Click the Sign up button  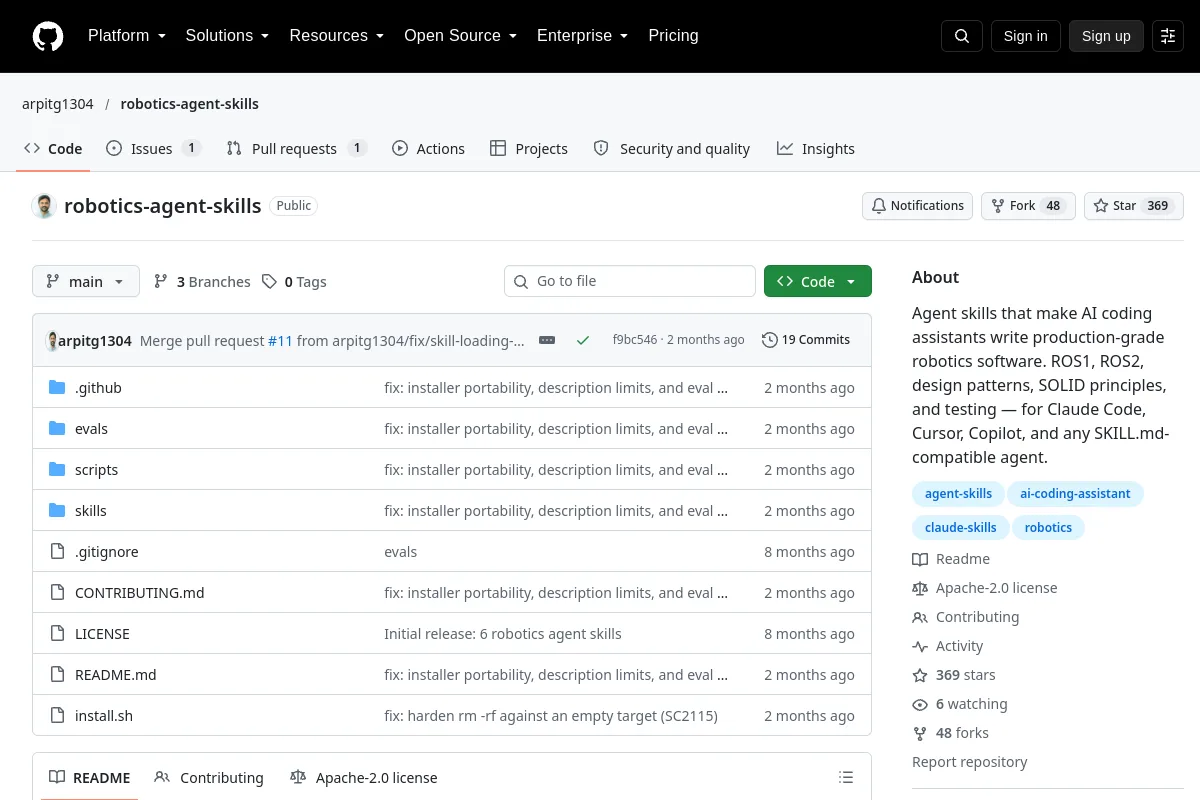1106,36
